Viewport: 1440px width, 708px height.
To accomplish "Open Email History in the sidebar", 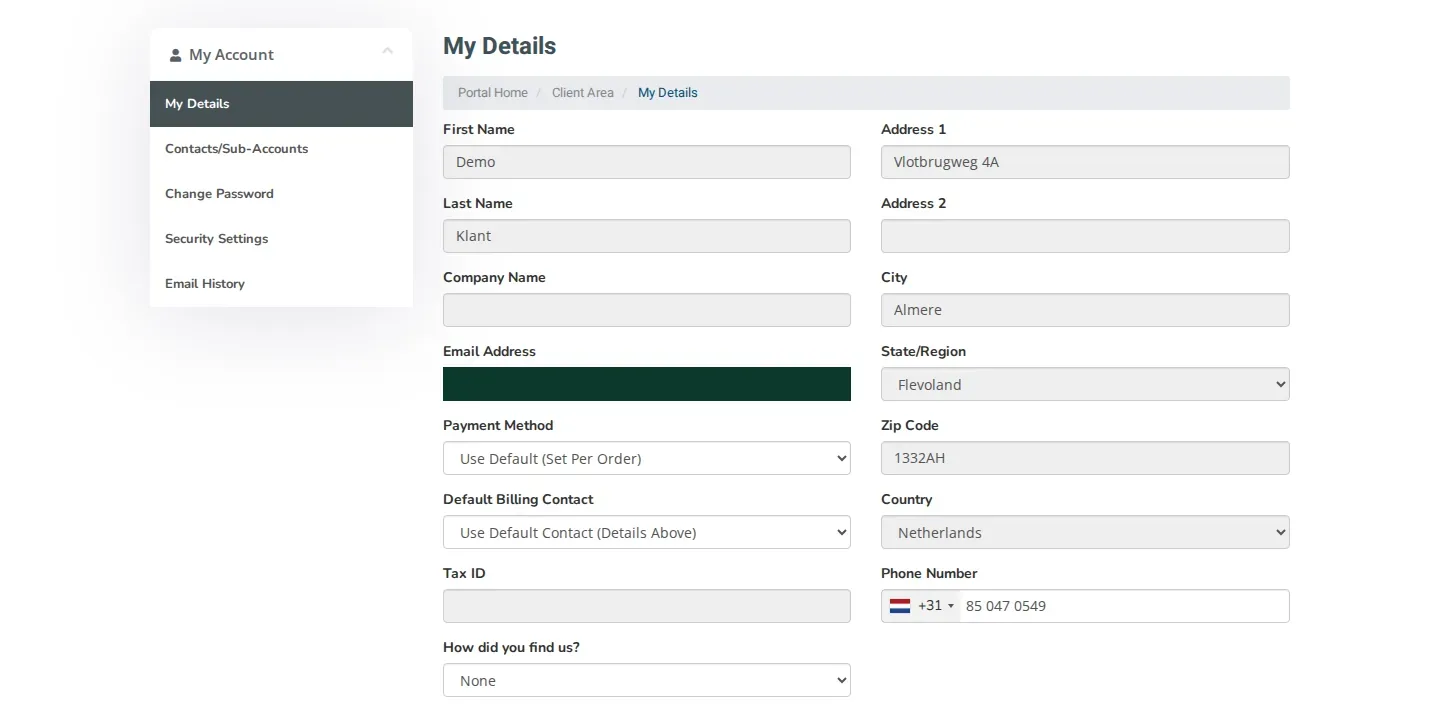I will click(281, 284).
